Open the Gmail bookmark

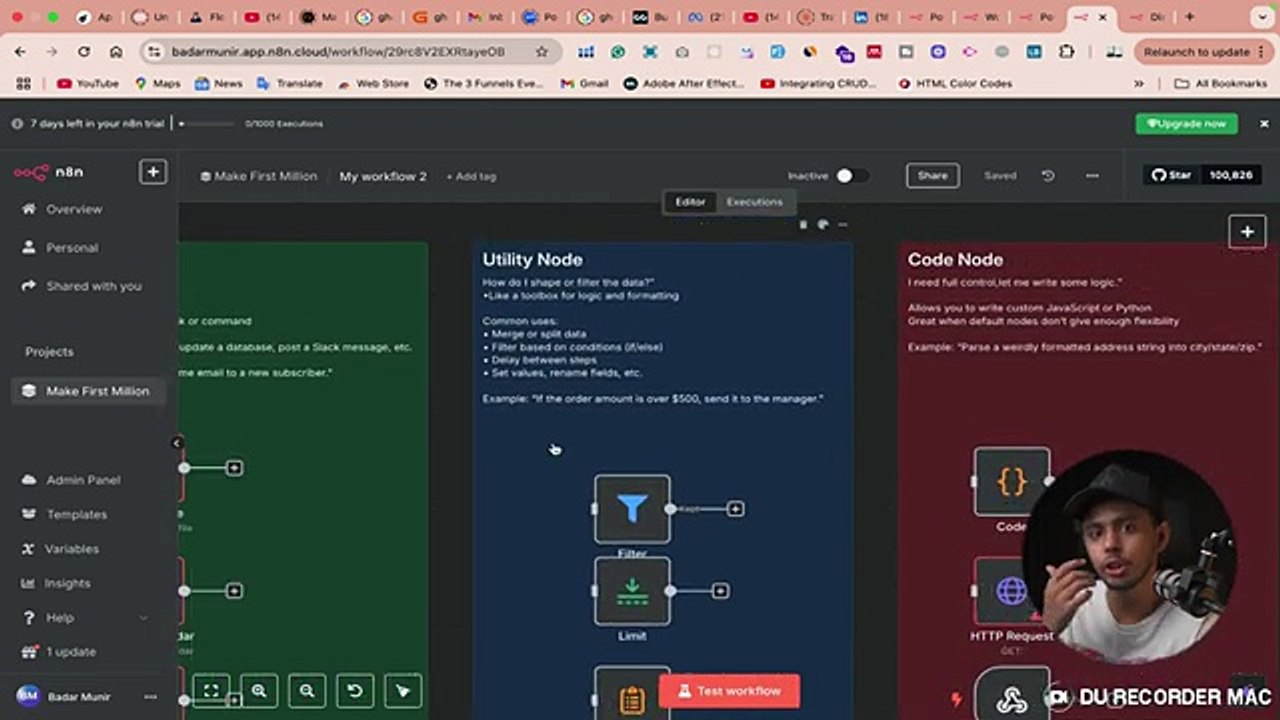click(584, 84)
